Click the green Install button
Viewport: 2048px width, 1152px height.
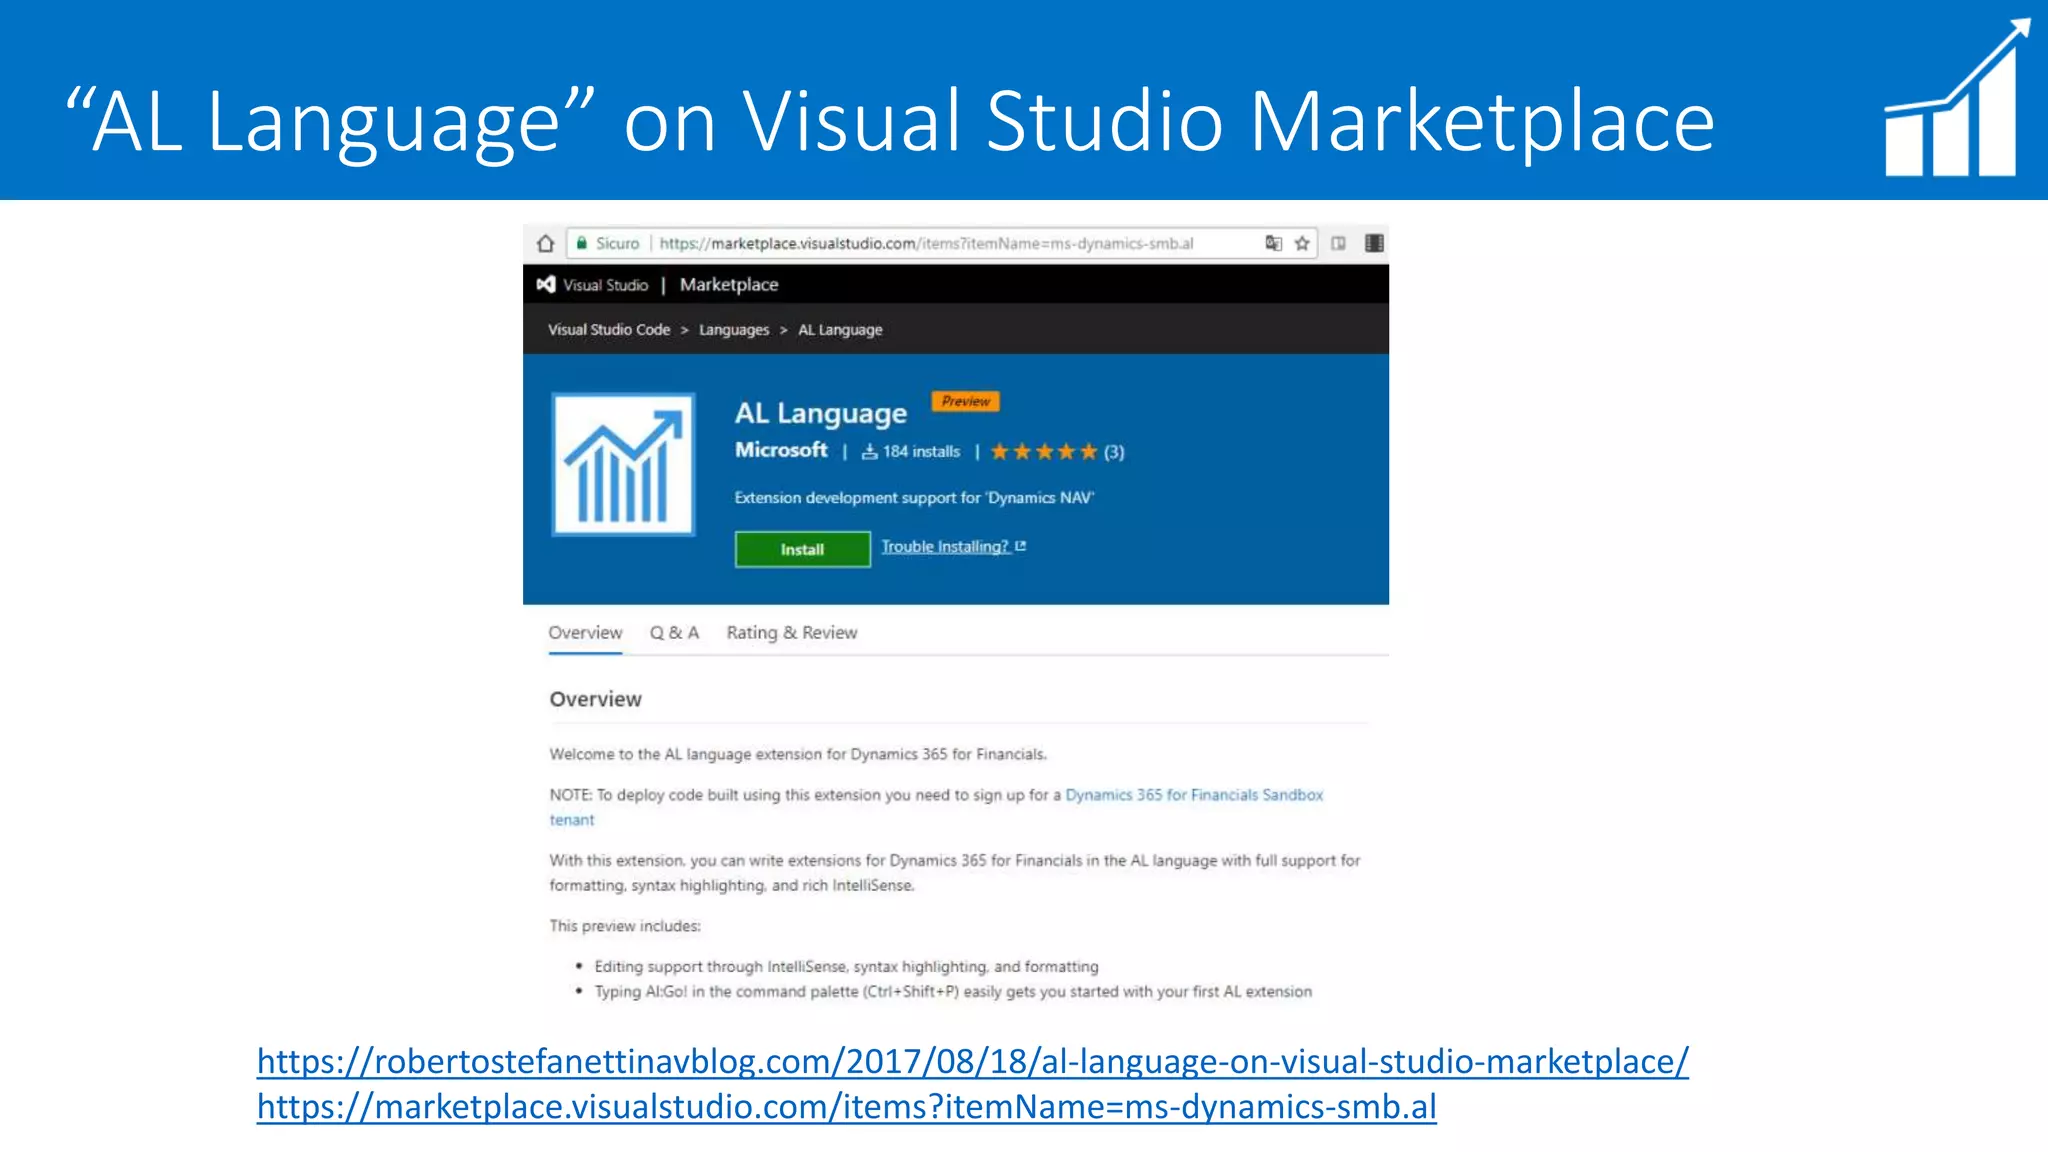click(x=802, y=549)
